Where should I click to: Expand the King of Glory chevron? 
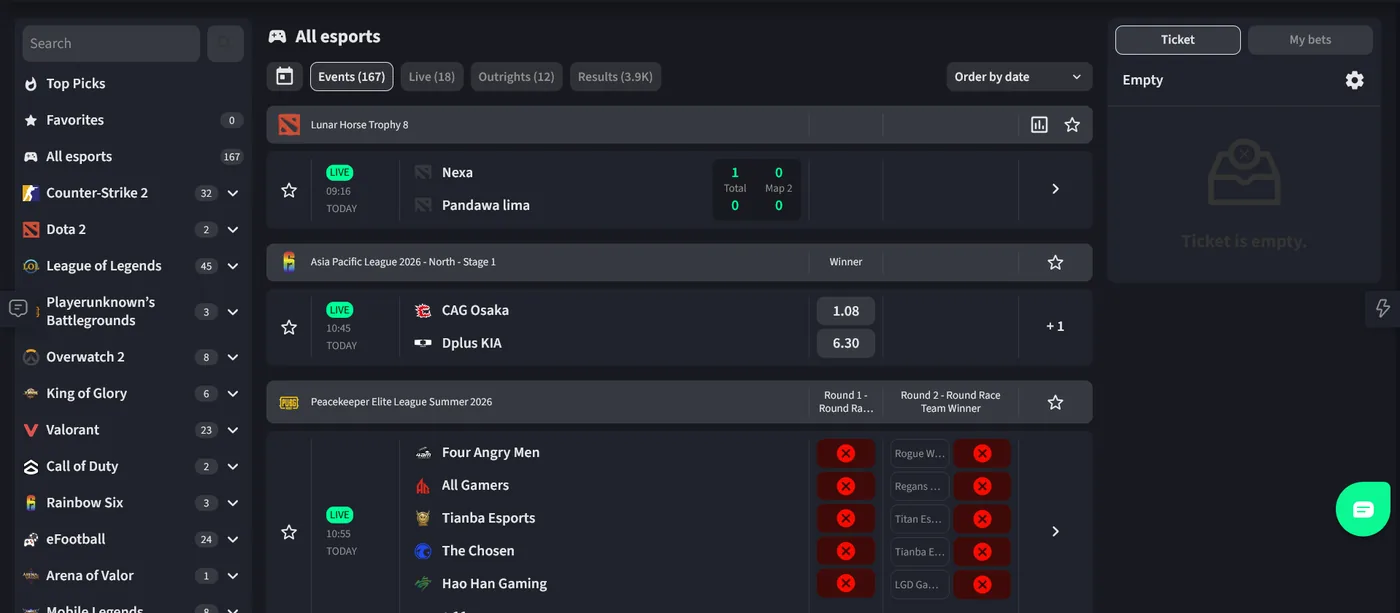232,394
